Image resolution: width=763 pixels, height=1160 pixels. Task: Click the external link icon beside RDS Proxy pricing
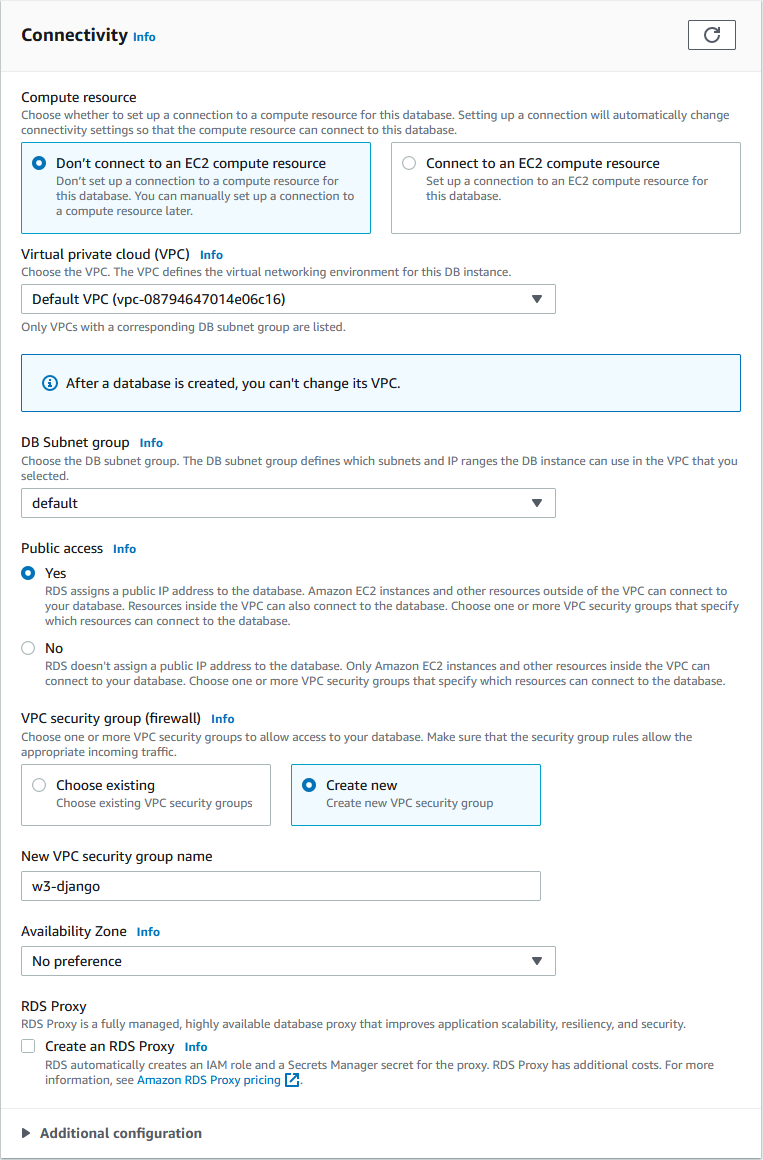coord(292,1080)
